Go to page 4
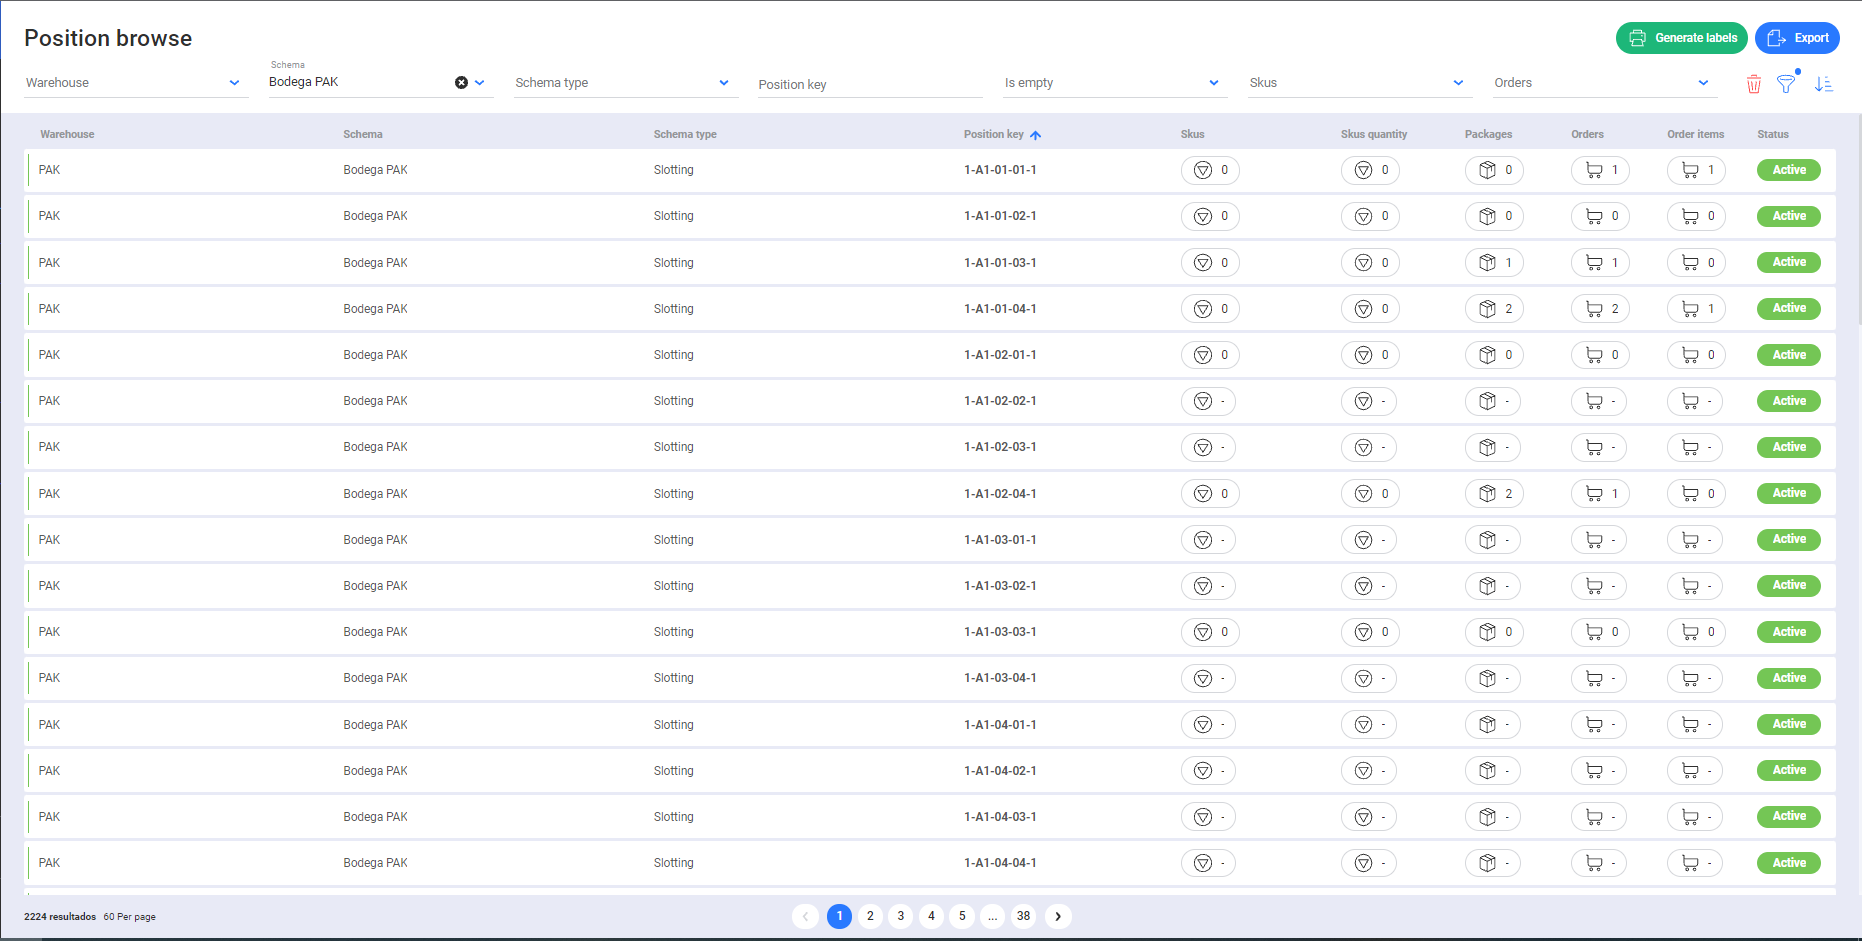 pos(931,916)
